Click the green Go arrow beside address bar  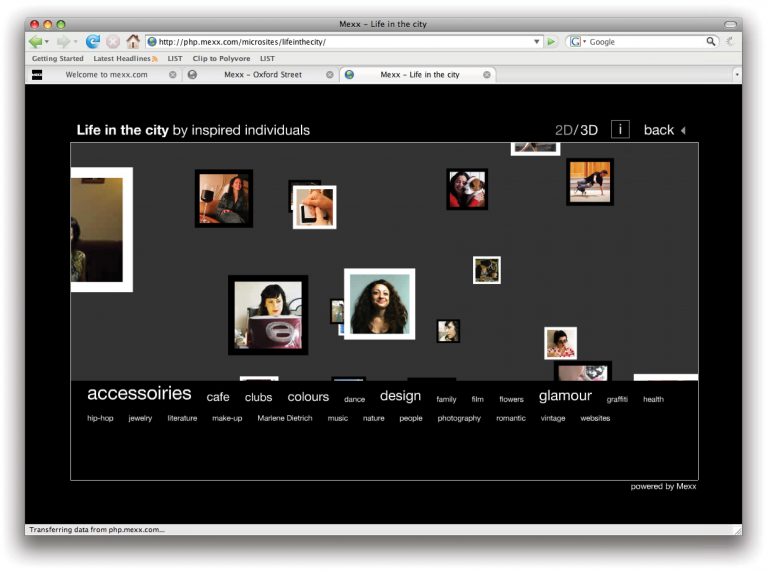pos(551,42)
